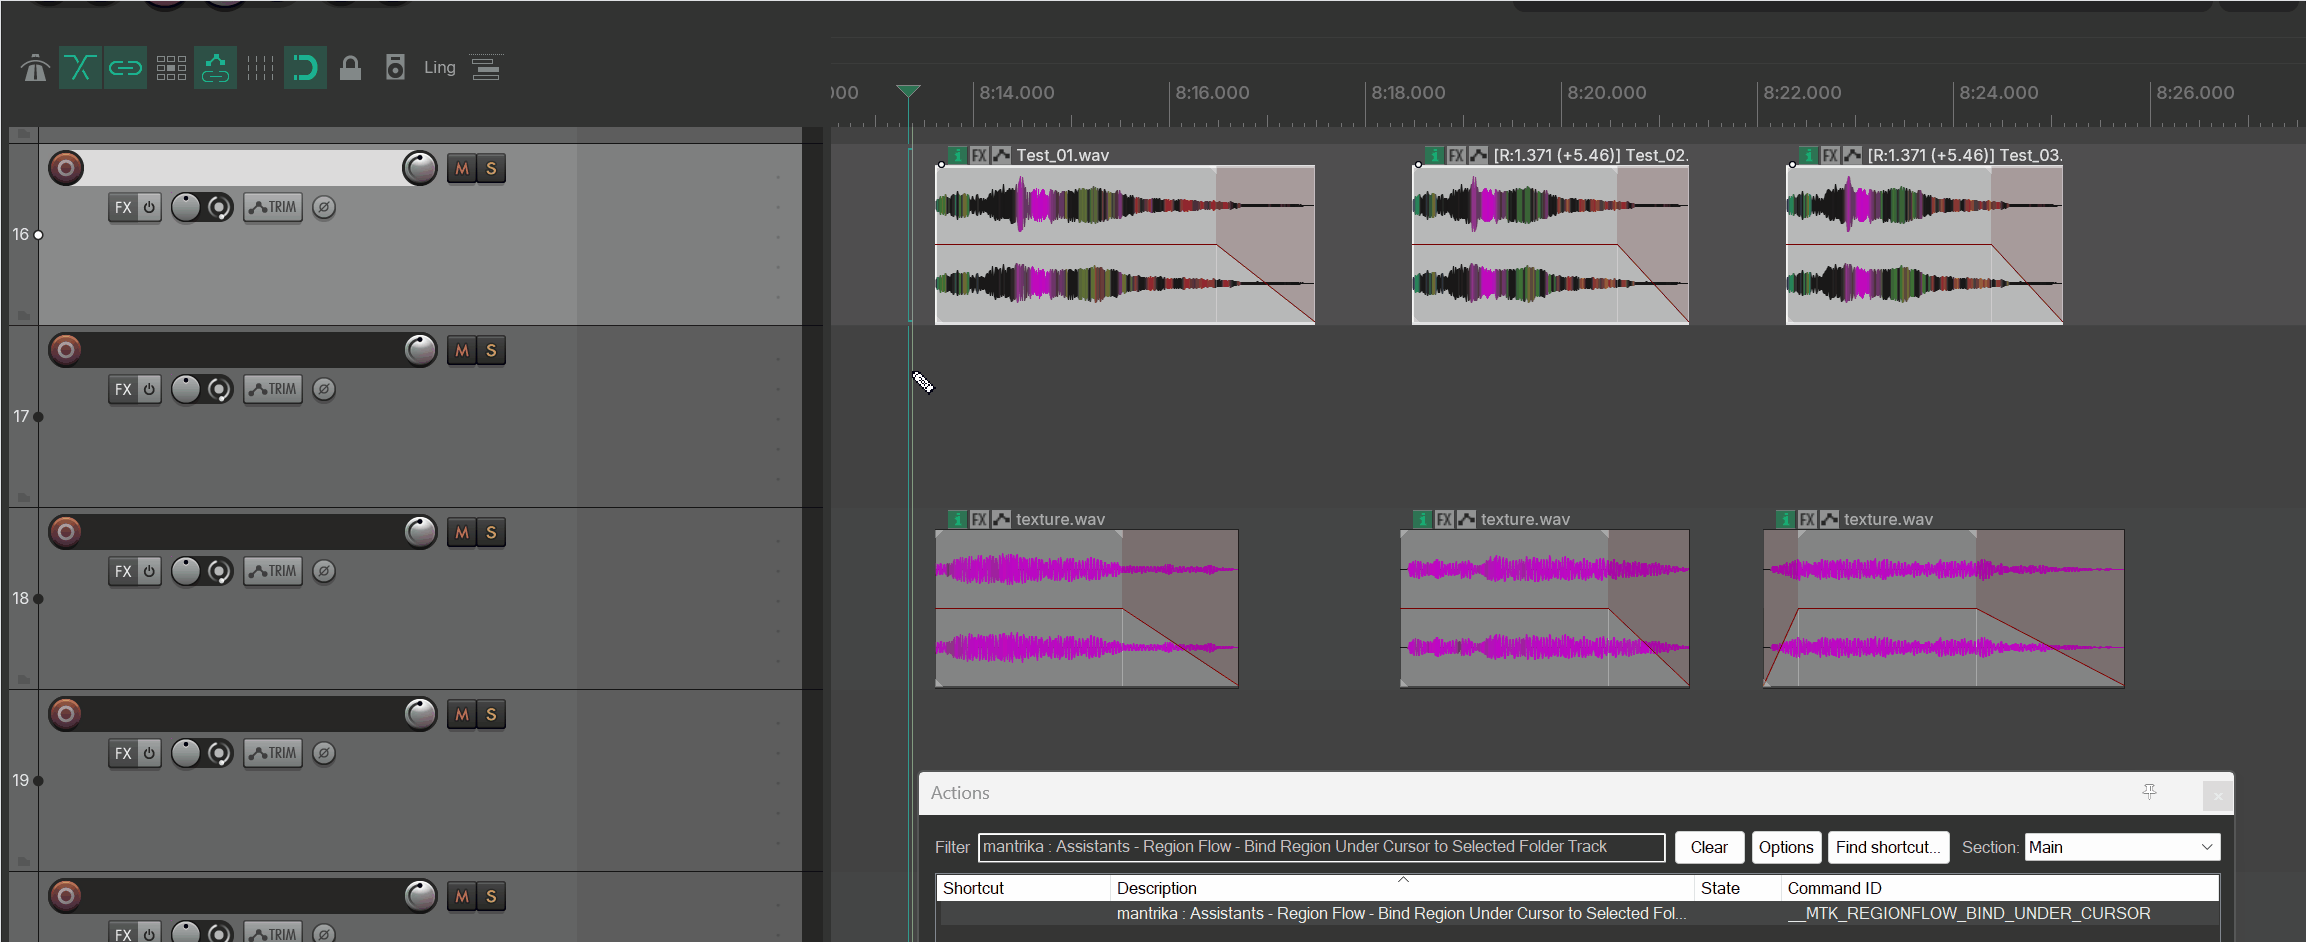Toggle move envelope points with items icon

(x=215, y=68)
